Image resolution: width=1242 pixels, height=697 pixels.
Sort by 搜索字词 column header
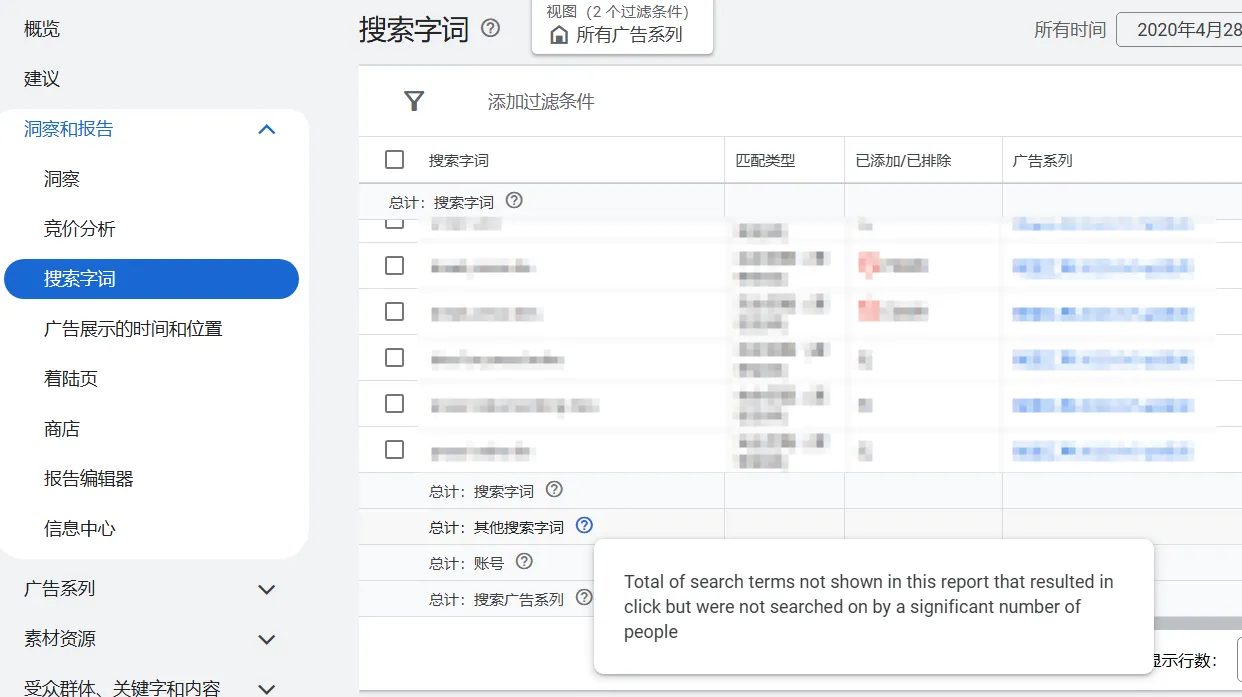tap(459, 160)
